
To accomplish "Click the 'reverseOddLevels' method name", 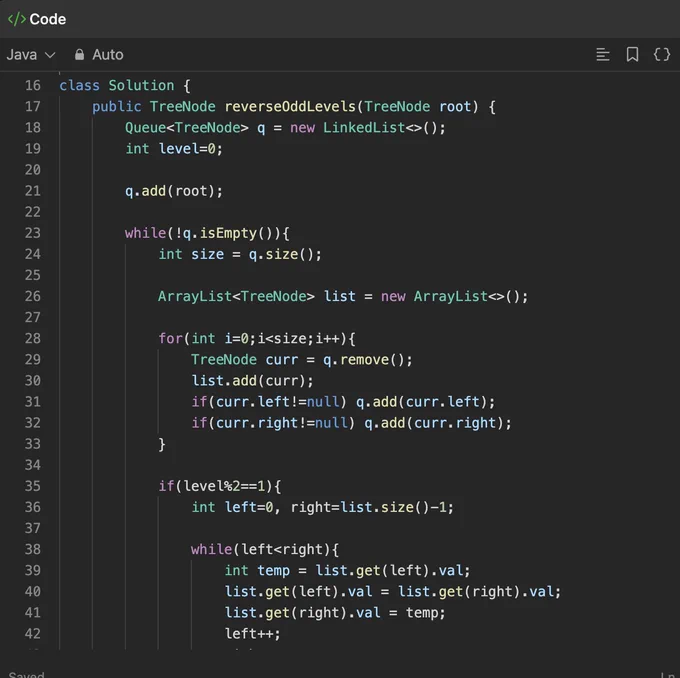I will pyautogui.click(x=290, y=106).
